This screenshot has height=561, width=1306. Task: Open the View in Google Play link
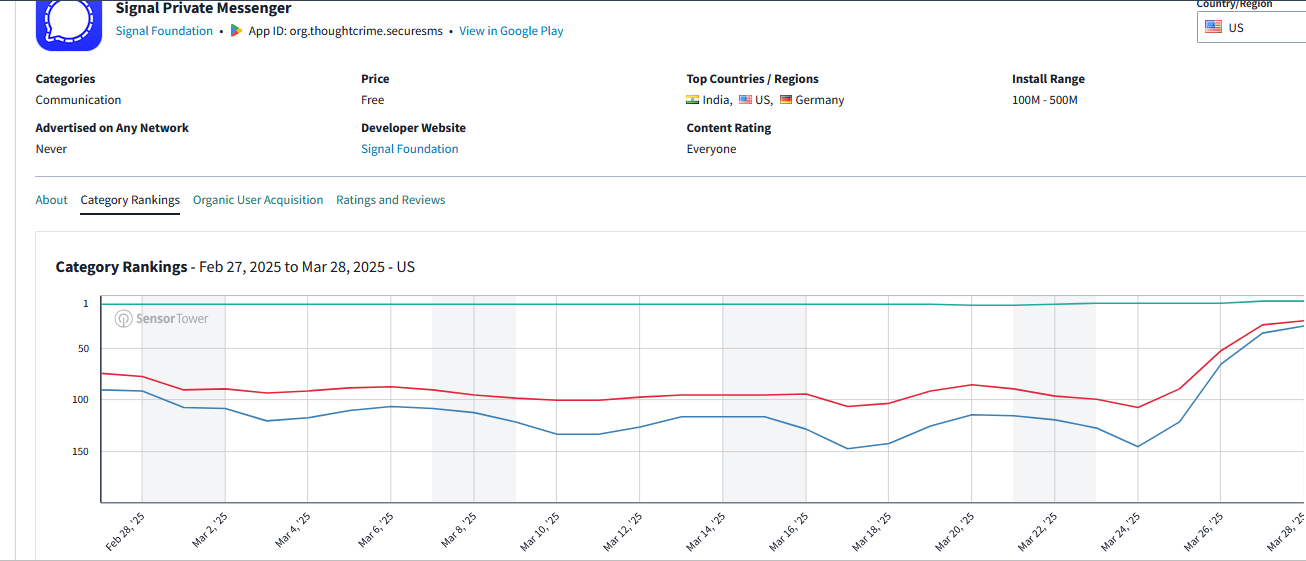(511, 31)
